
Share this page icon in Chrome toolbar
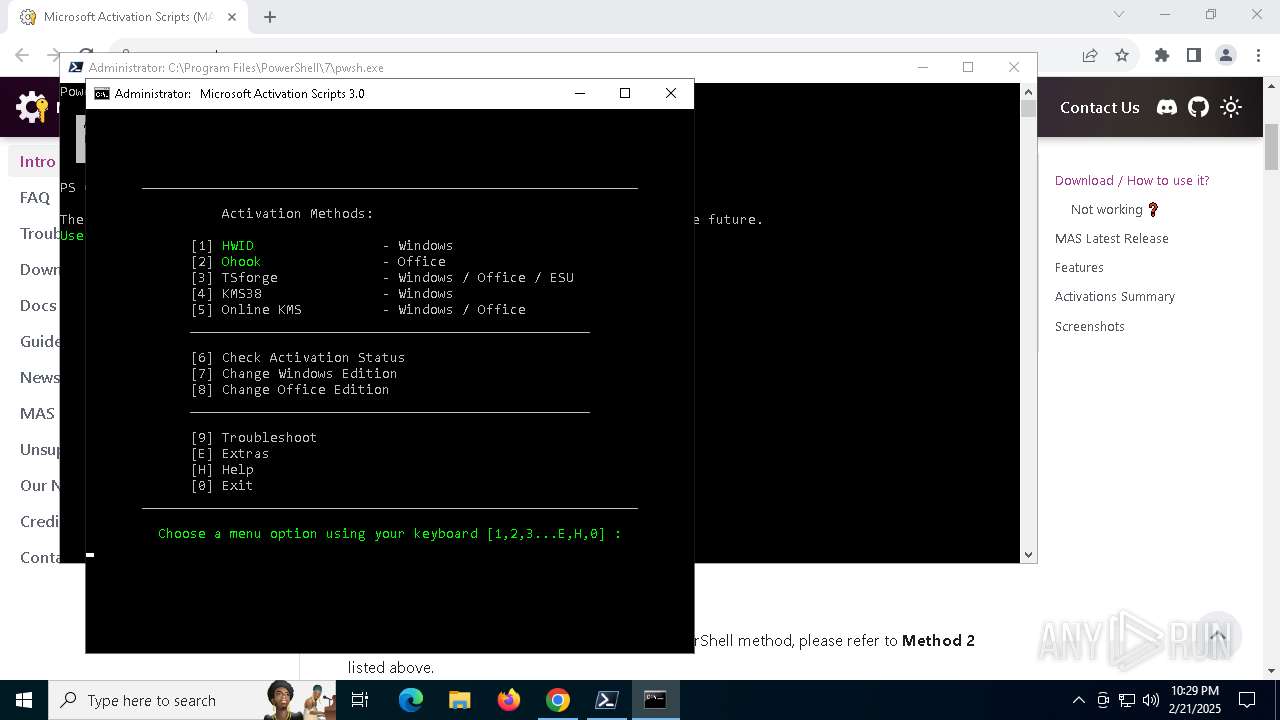pos(1090,55)
